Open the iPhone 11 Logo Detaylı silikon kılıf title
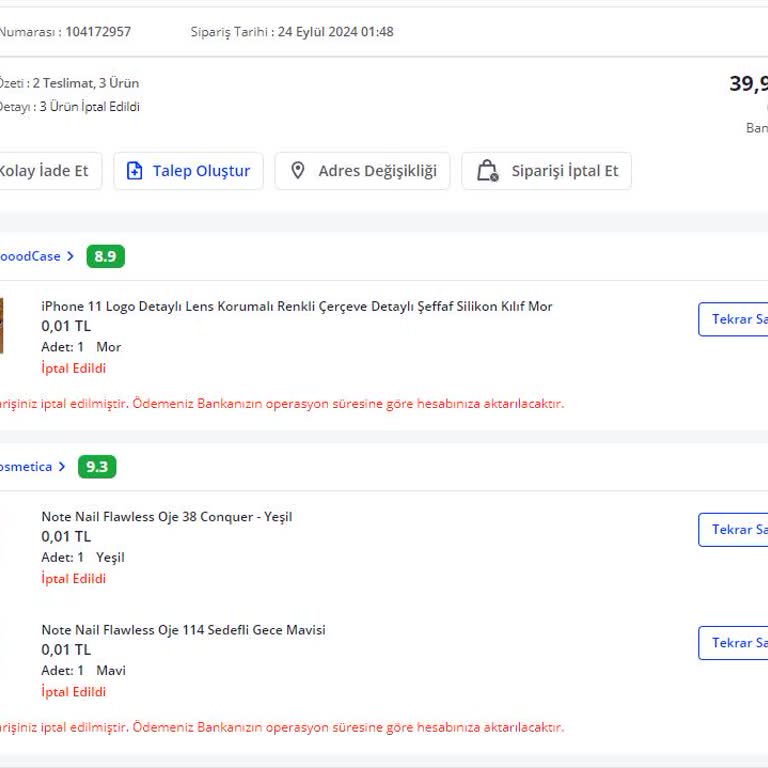Viewport: 768px width, 768px height. 296,307
